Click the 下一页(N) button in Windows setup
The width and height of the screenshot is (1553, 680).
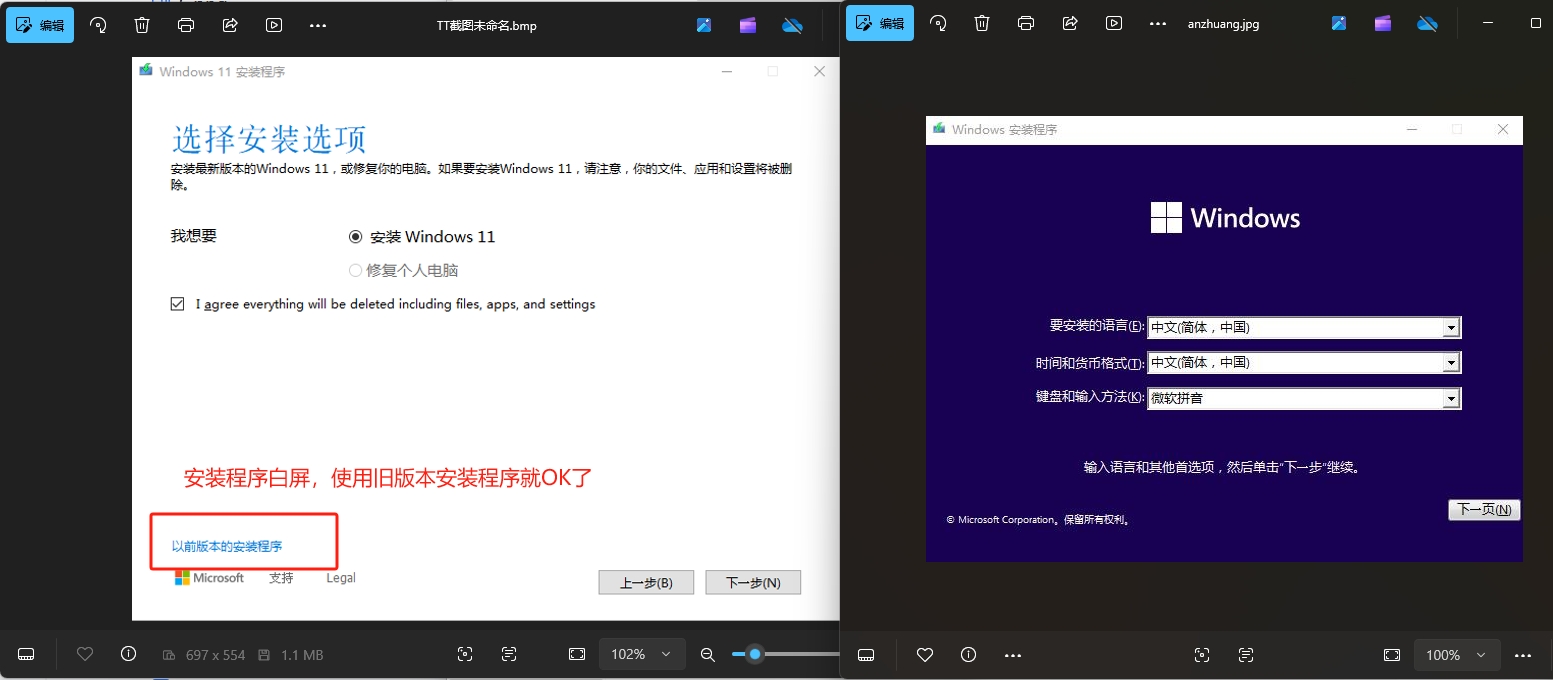pos(1484,510)
